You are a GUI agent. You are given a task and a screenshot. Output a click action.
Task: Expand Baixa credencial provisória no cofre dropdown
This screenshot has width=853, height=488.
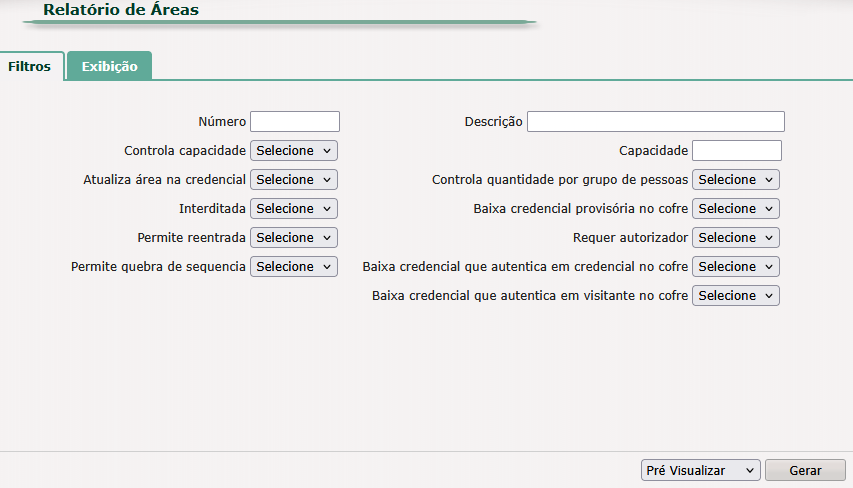[x=735, y=208]
